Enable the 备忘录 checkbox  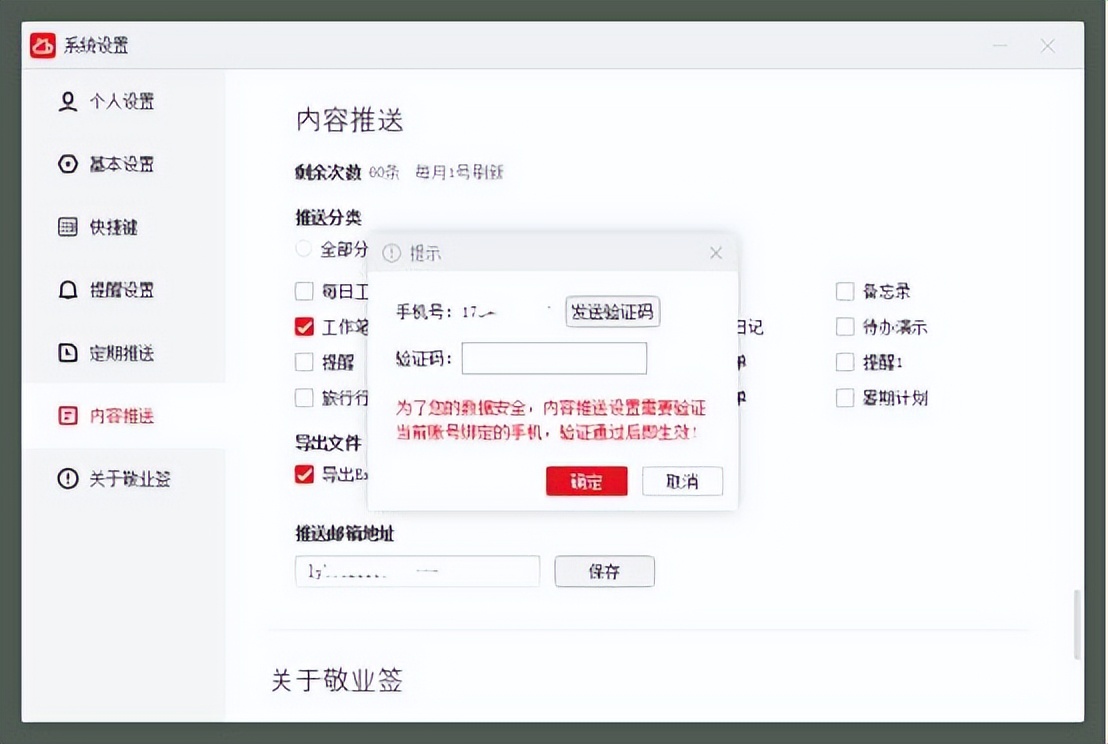(844, 290)
